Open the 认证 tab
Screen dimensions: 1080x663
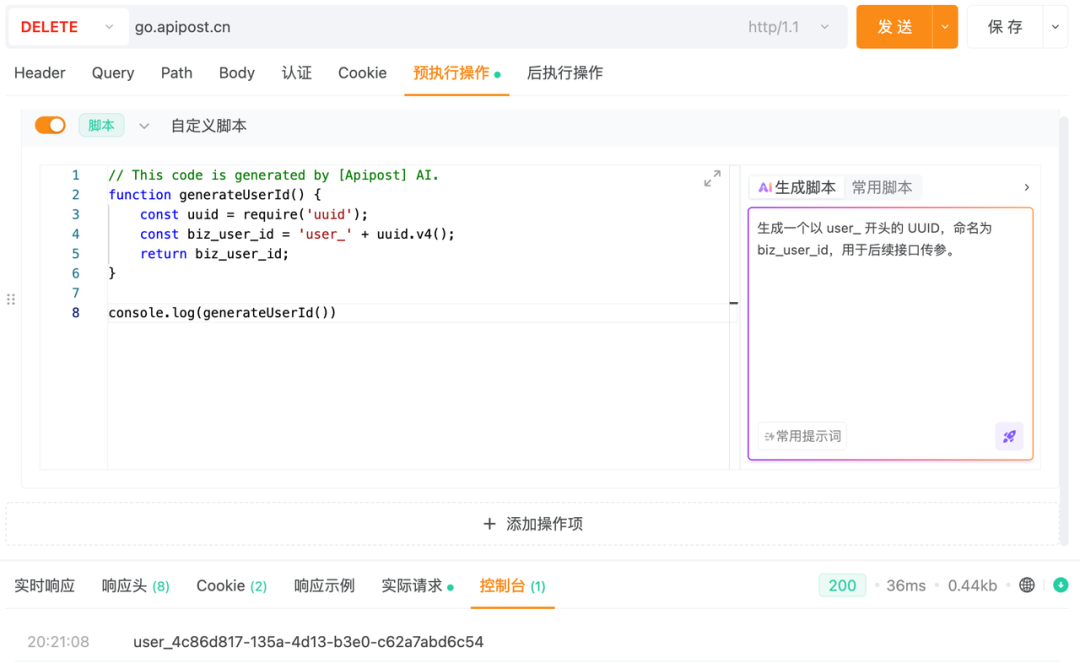[297, 73]
